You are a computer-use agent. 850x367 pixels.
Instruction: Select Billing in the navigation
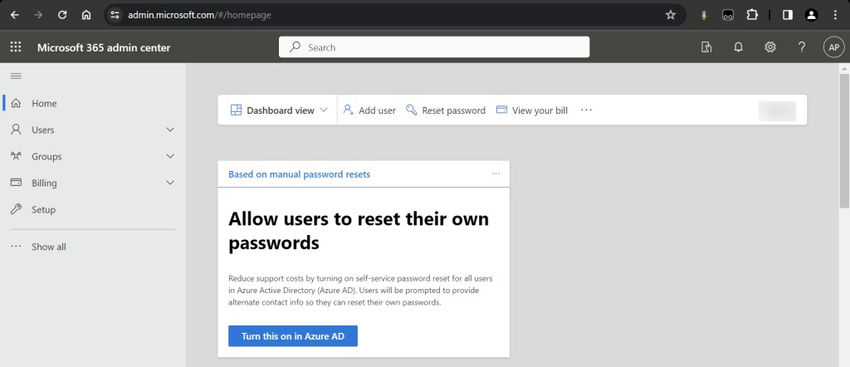pyautogui.click(x=44, y=183)
